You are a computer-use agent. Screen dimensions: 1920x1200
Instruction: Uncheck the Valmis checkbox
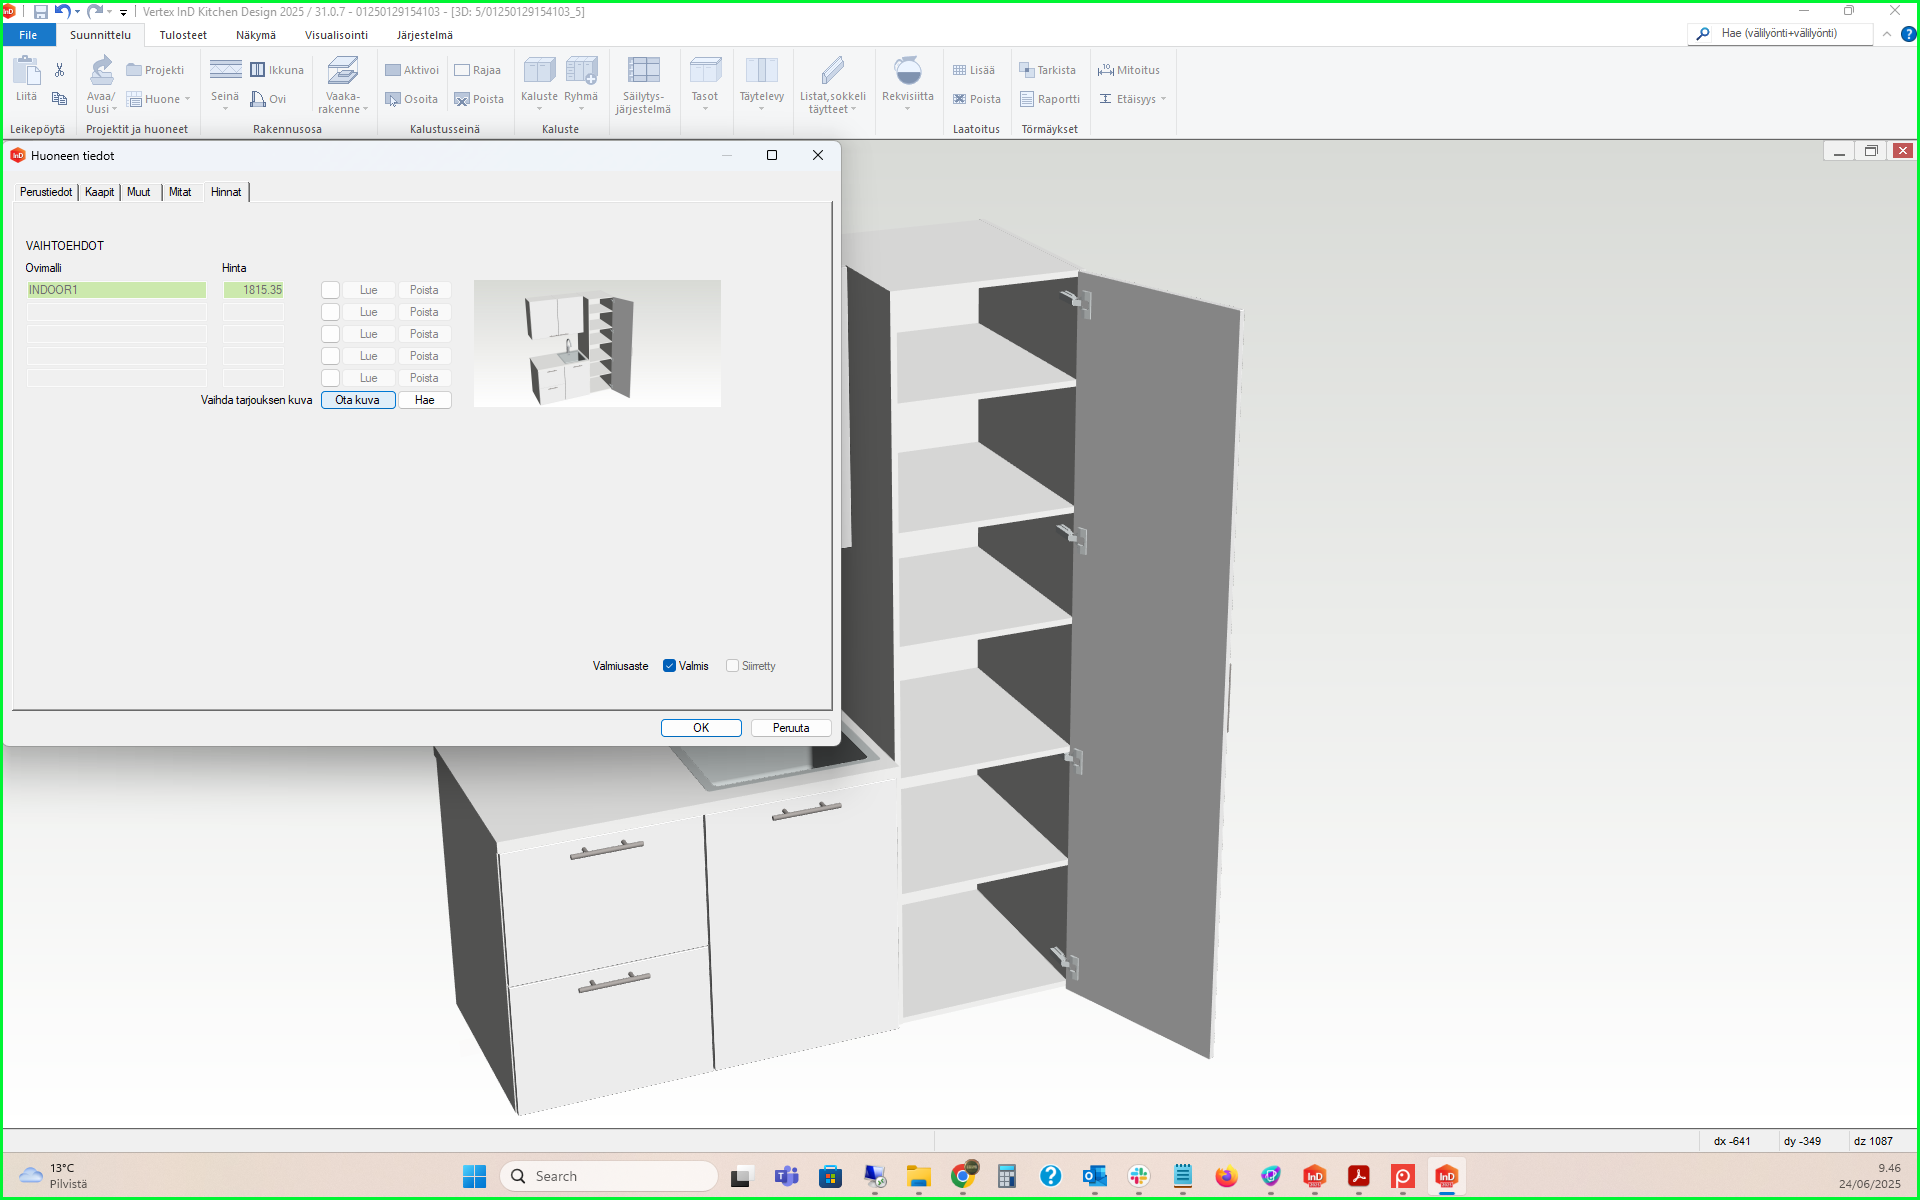click(x=669, y=666)
